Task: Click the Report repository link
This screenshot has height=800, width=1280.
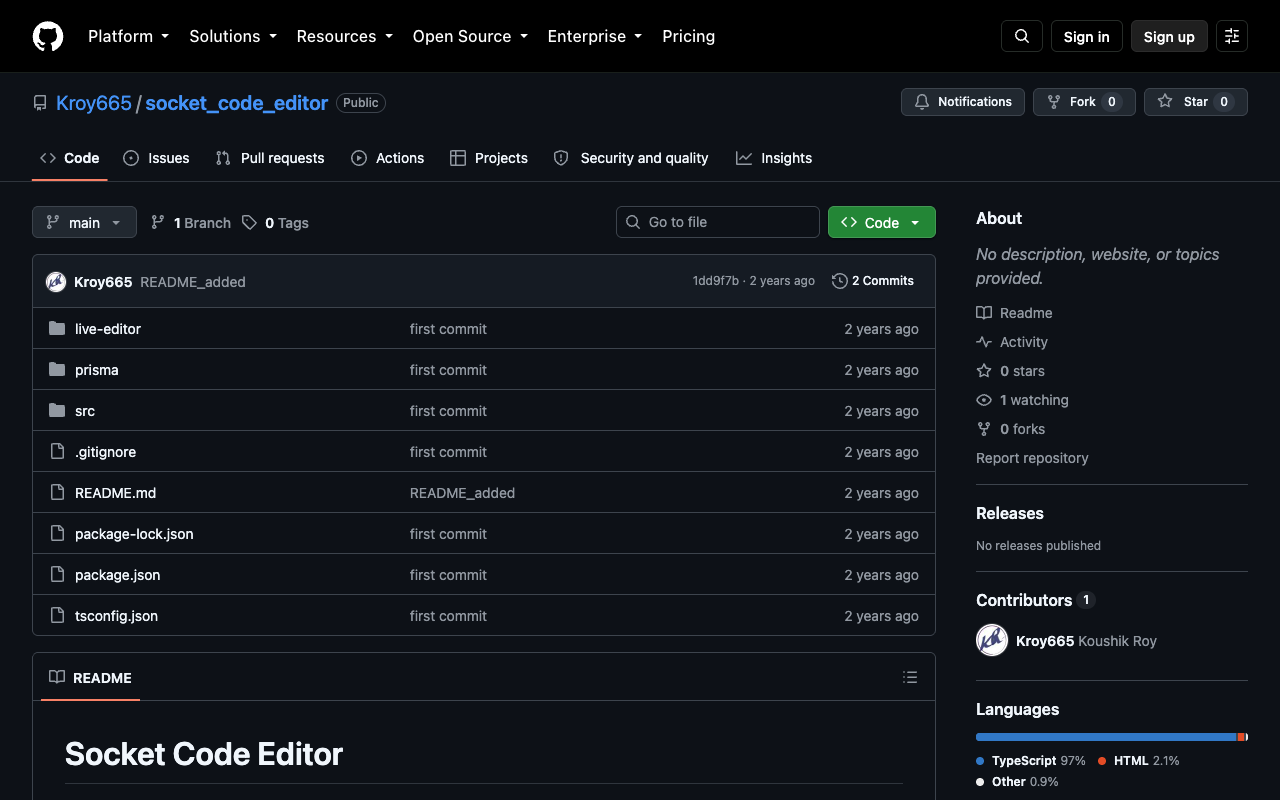Action: coord(1032,458)
